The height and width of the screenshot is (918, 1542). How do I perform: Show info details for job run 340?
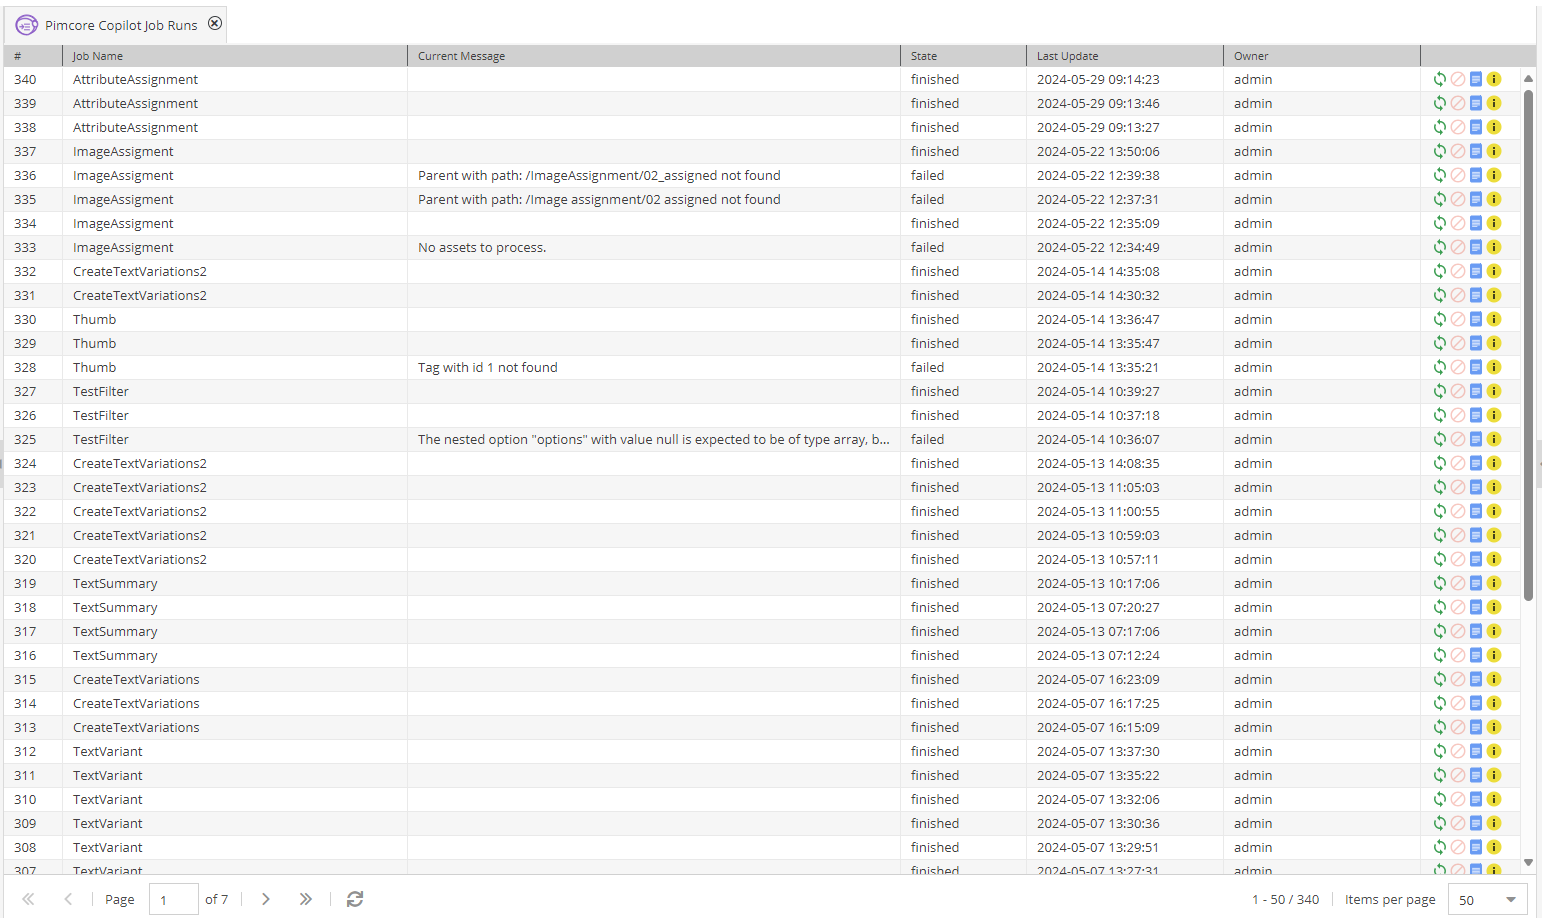1494,78
